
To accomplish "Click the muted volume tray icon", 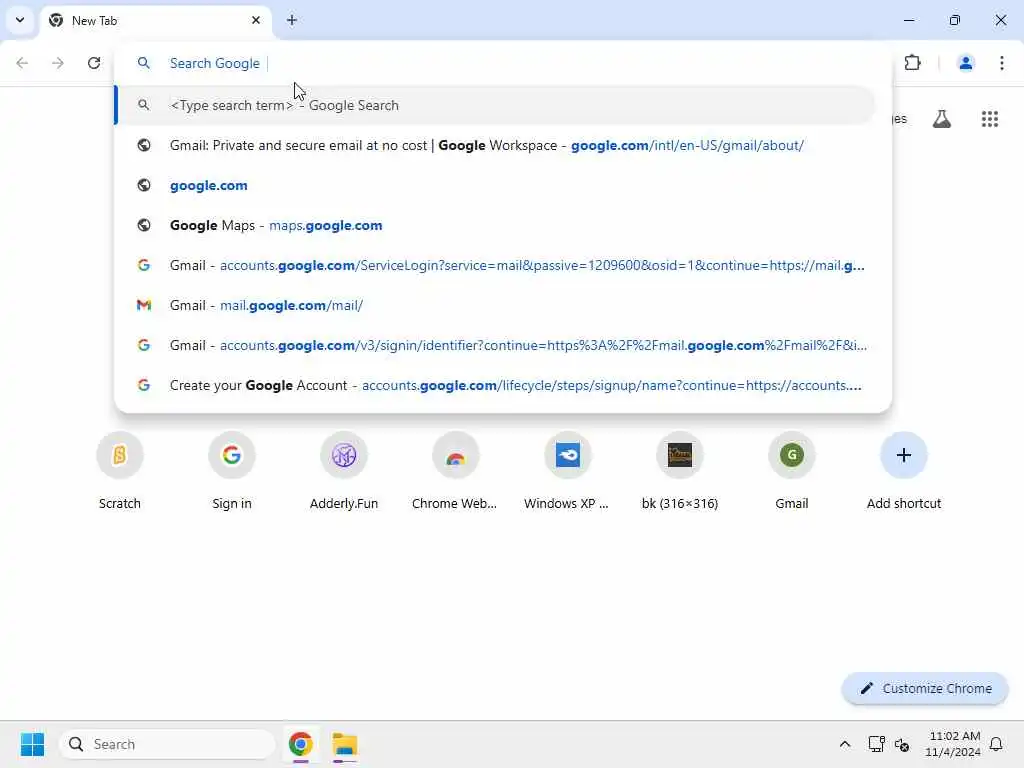I will [x=902, y=744].
